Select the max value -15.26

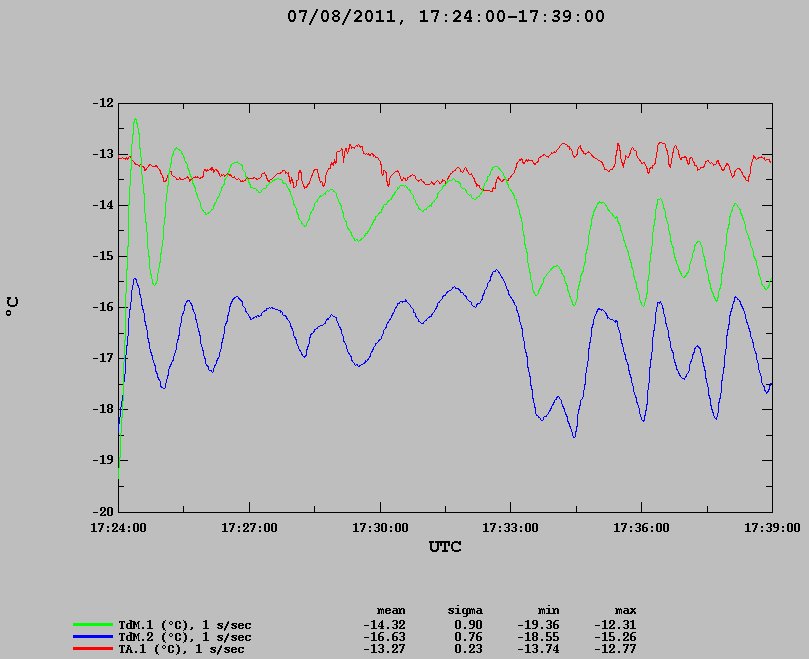[x=615, y=637]
